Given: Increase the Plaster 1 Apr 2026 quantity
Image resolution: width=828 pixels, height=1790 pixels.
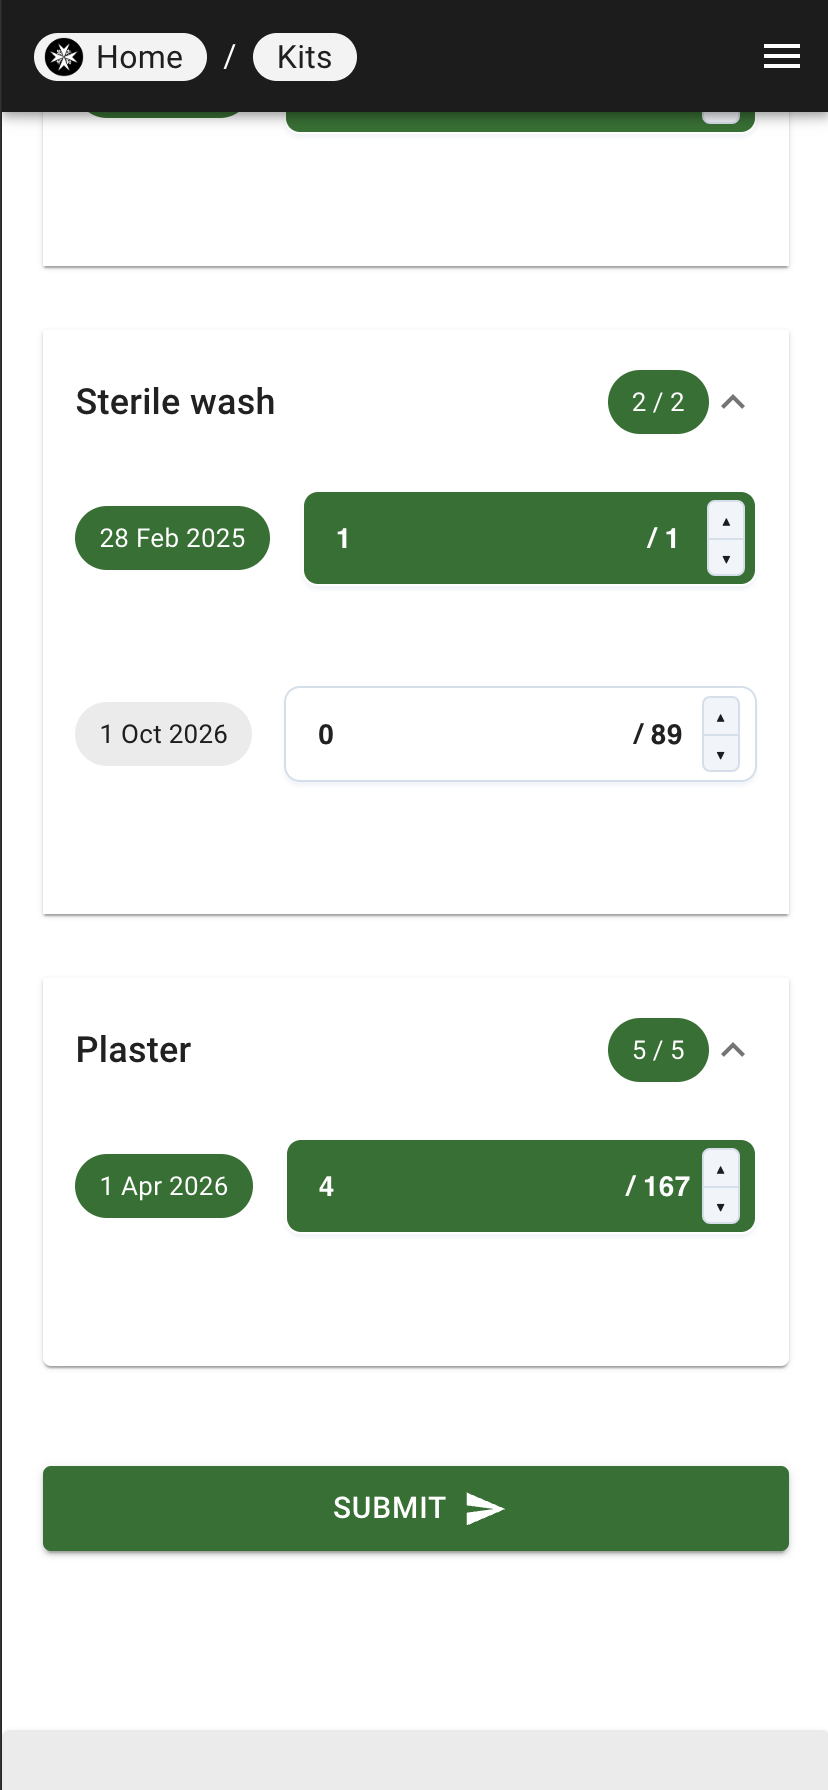Looking at the screenshot, I should click(721, 1168).
